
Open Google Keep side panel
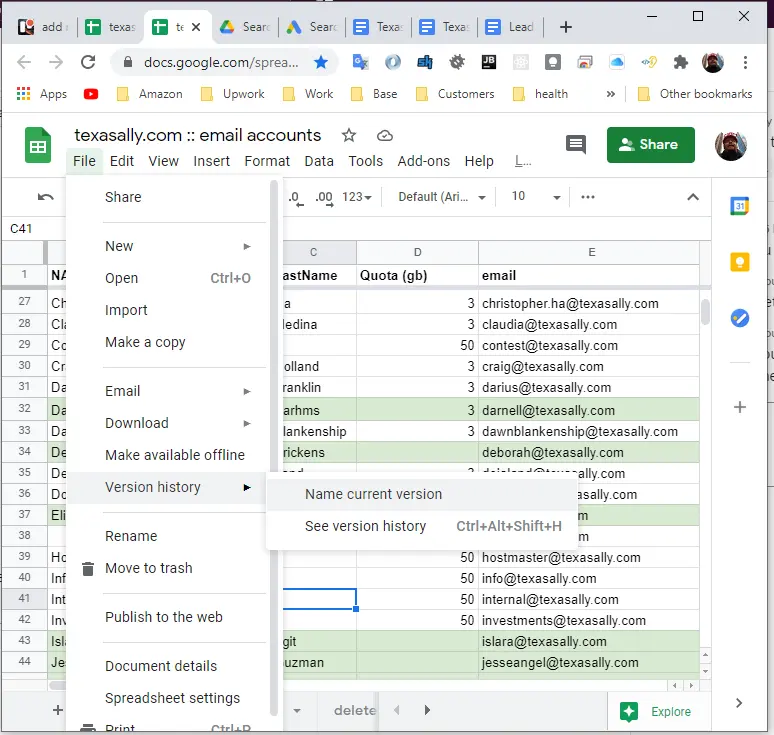[x=740, y=262]
